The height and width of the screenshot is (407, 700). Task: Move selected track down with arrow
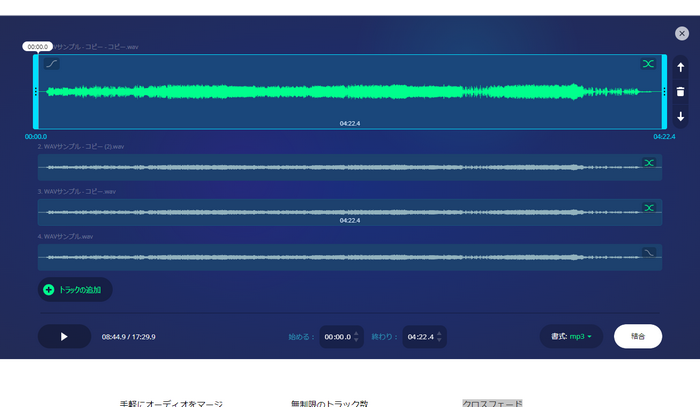coord(680,116)
